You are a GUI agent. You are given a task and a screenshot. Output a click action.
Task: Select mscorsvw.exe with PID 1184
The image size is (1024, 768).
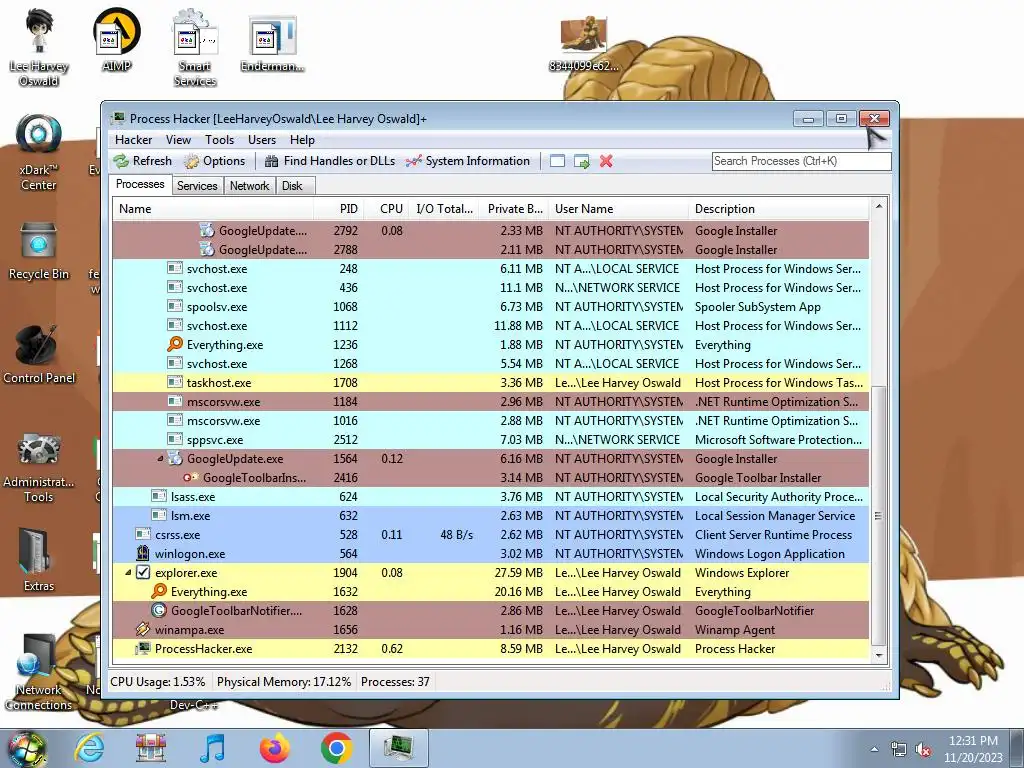[x=490, y=402]
